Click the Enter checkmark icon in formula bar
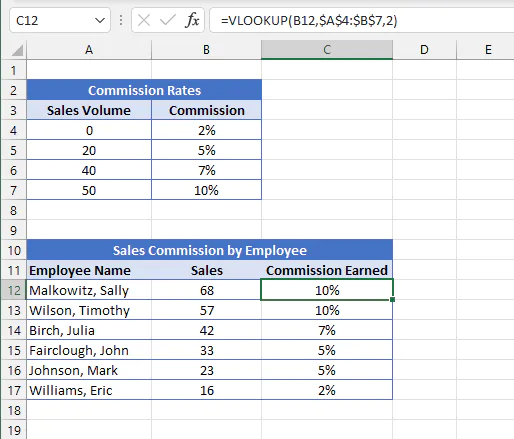Screen dimensions: 514x439 coord(168,21)
